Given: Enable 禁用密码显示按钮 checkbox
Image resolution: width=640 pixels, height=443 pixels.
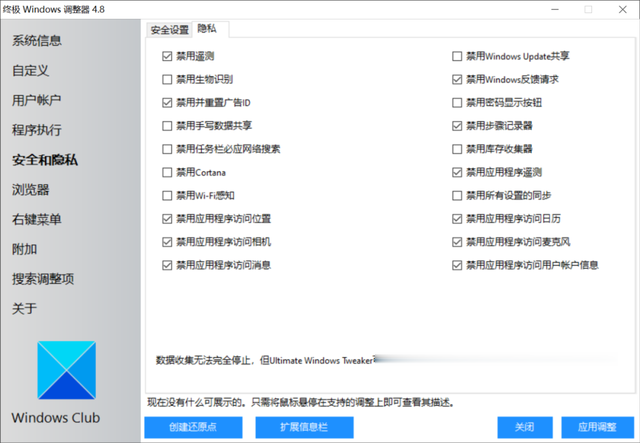Looking at the screenshot, I should click(x=457, y=102).
